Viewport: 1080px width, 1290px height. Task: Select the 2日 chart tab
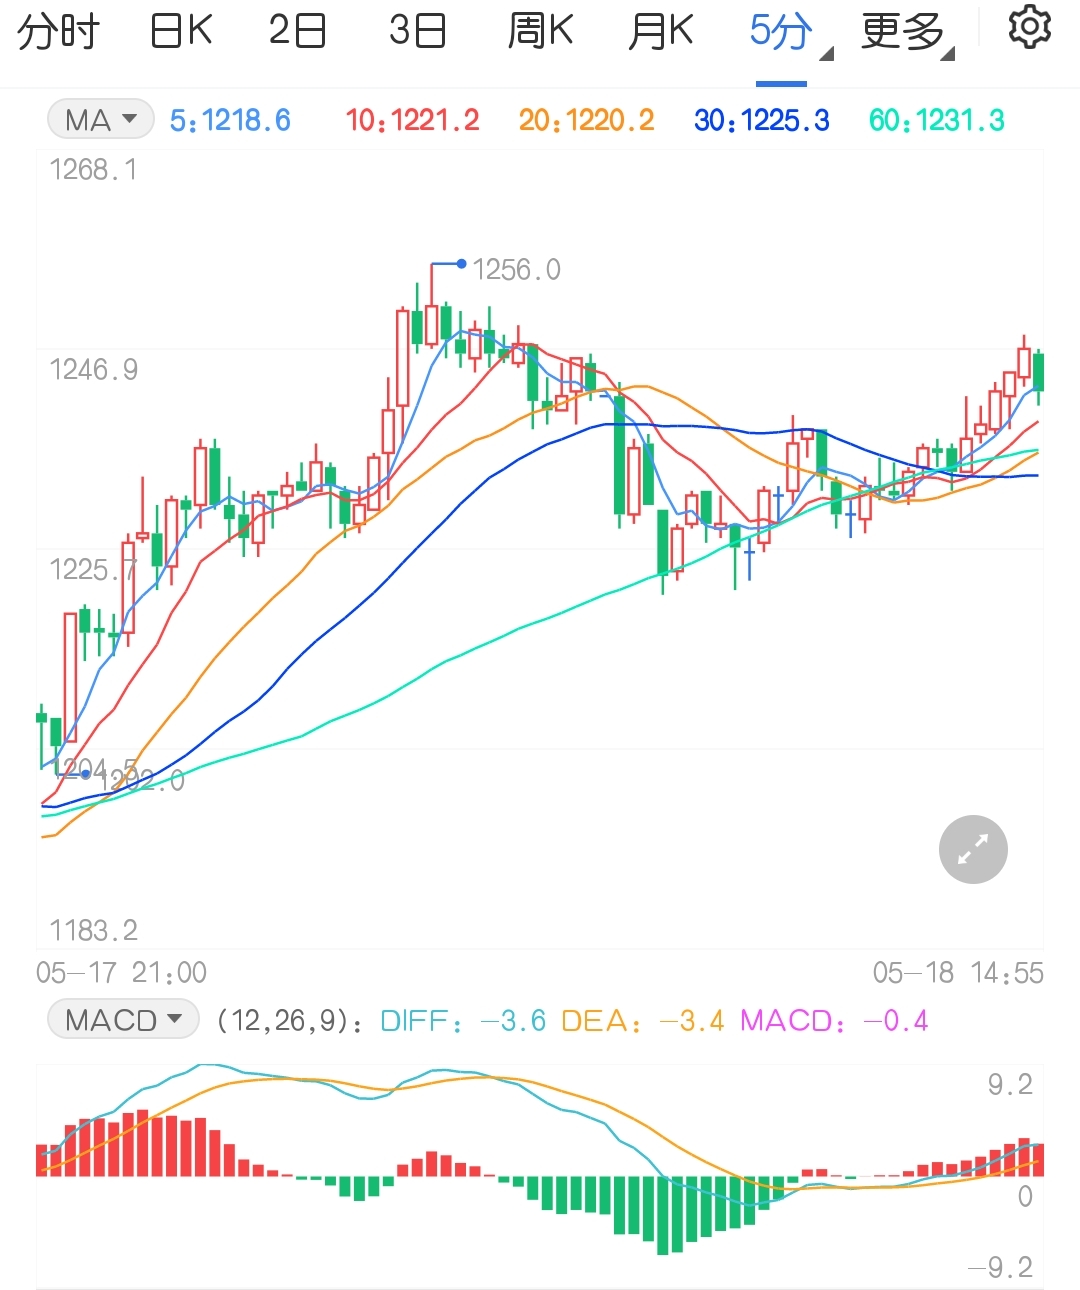297,32
